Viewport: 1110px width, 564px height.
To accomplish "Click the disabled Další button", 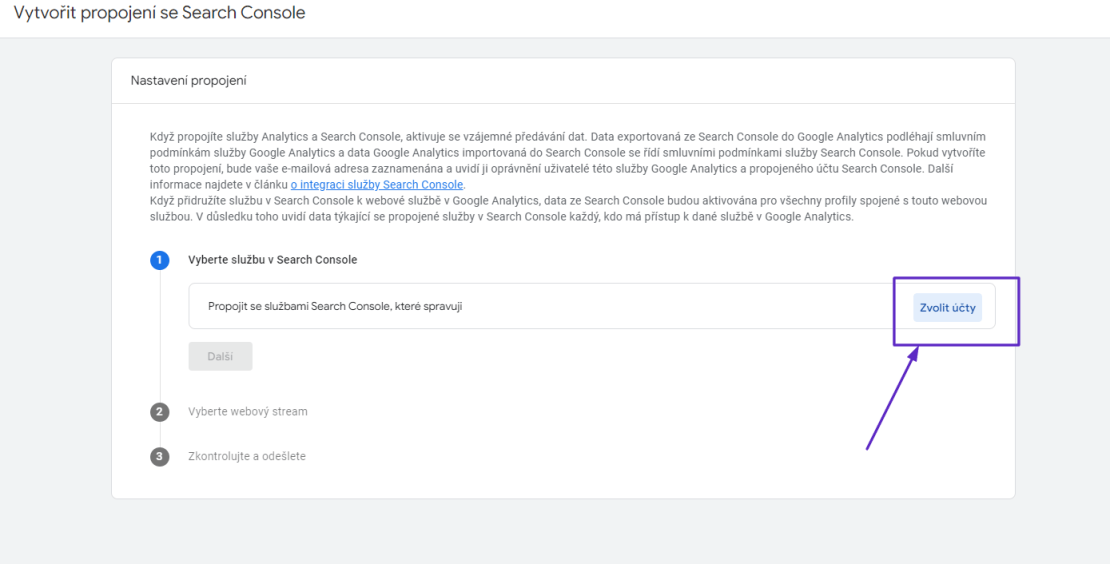I will click(x=220, y=357).
